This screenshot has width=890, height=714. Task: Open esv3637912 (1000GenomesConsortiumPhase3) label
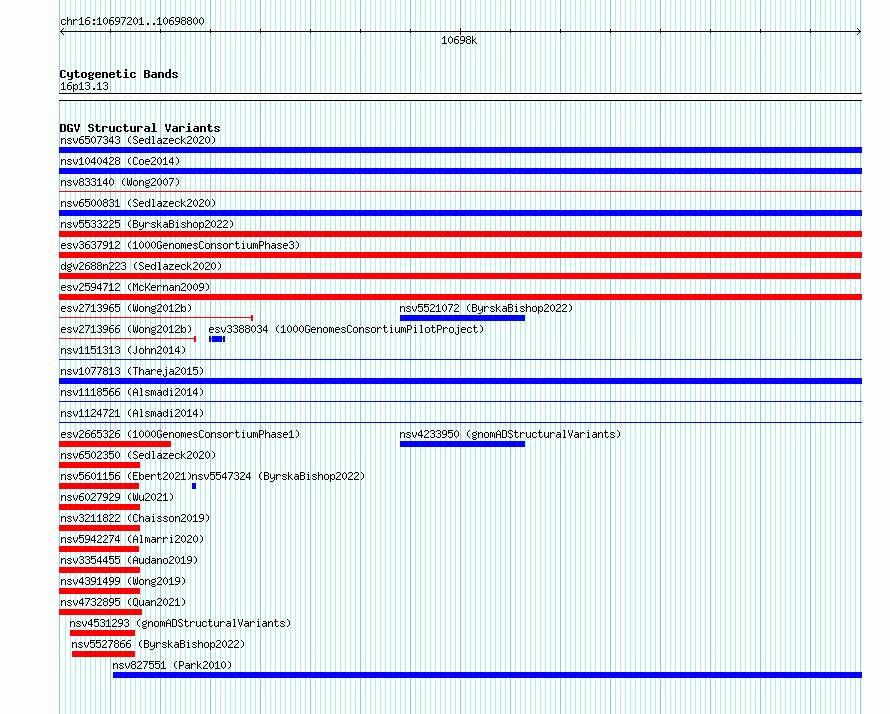click(180, 245)
